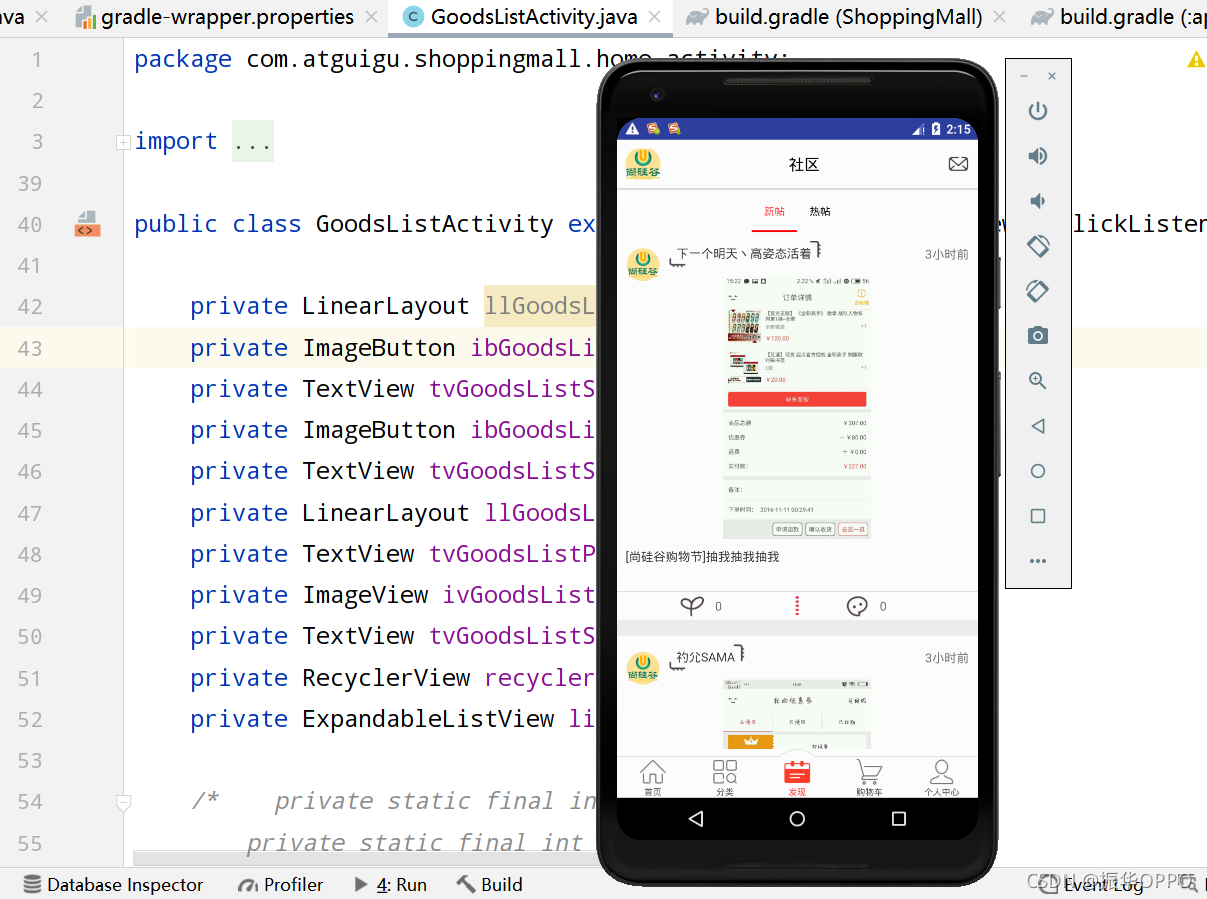The width and height of the screenshot is (1207, 899).
Task: Click post text [尚硅谷购物节]抽我抽我抽我
Action: [x=702, y=556]
